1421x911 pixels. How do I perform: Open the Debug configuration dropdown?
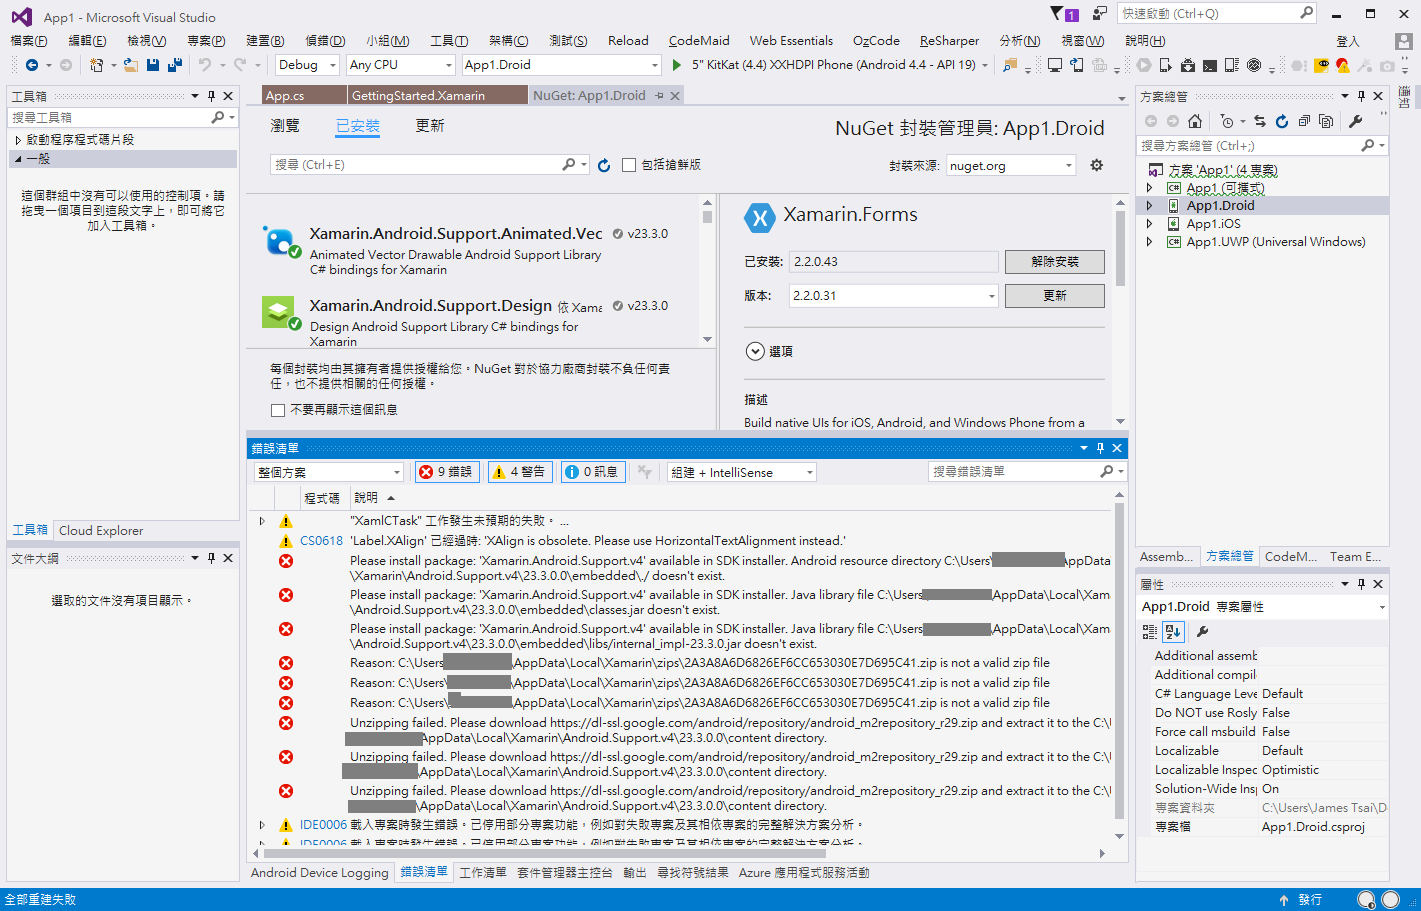308,65
